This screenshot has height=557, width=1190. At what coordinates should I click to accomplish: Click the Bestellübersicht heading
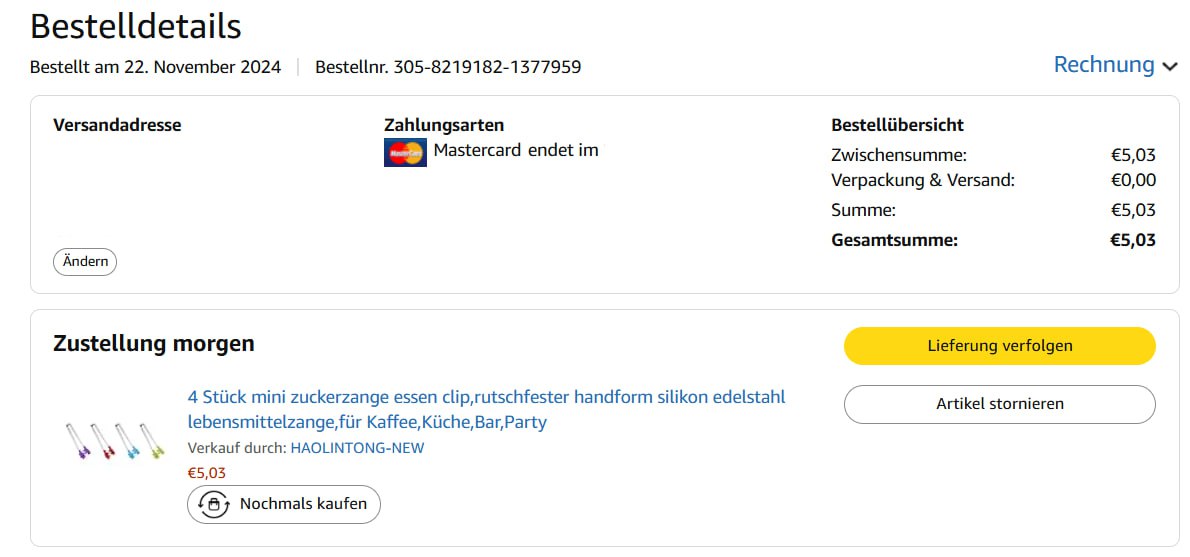tap(897, 125)
